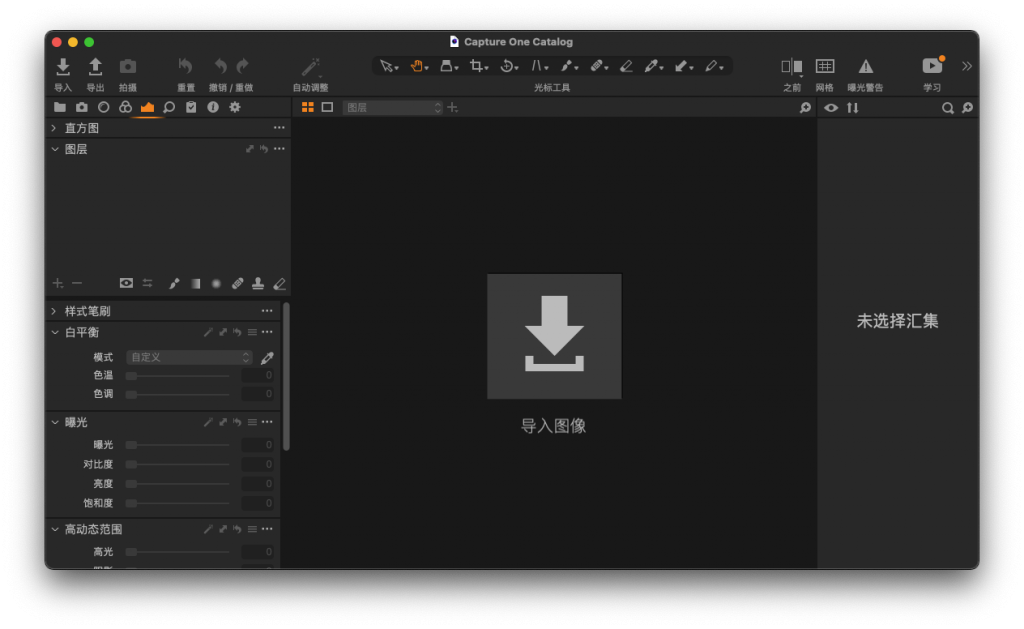The height and width of the screenshot is (629, 1024).
Task: Pick white balance with eyedropper icon
Action: click(267, 358)
